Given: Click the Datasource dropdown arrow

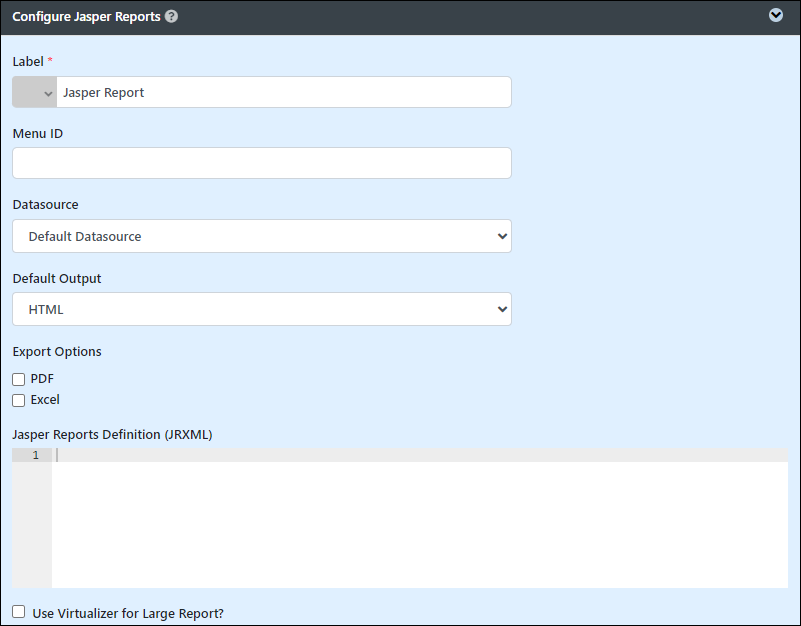Looking at the screenshot, I should [502, 236].
